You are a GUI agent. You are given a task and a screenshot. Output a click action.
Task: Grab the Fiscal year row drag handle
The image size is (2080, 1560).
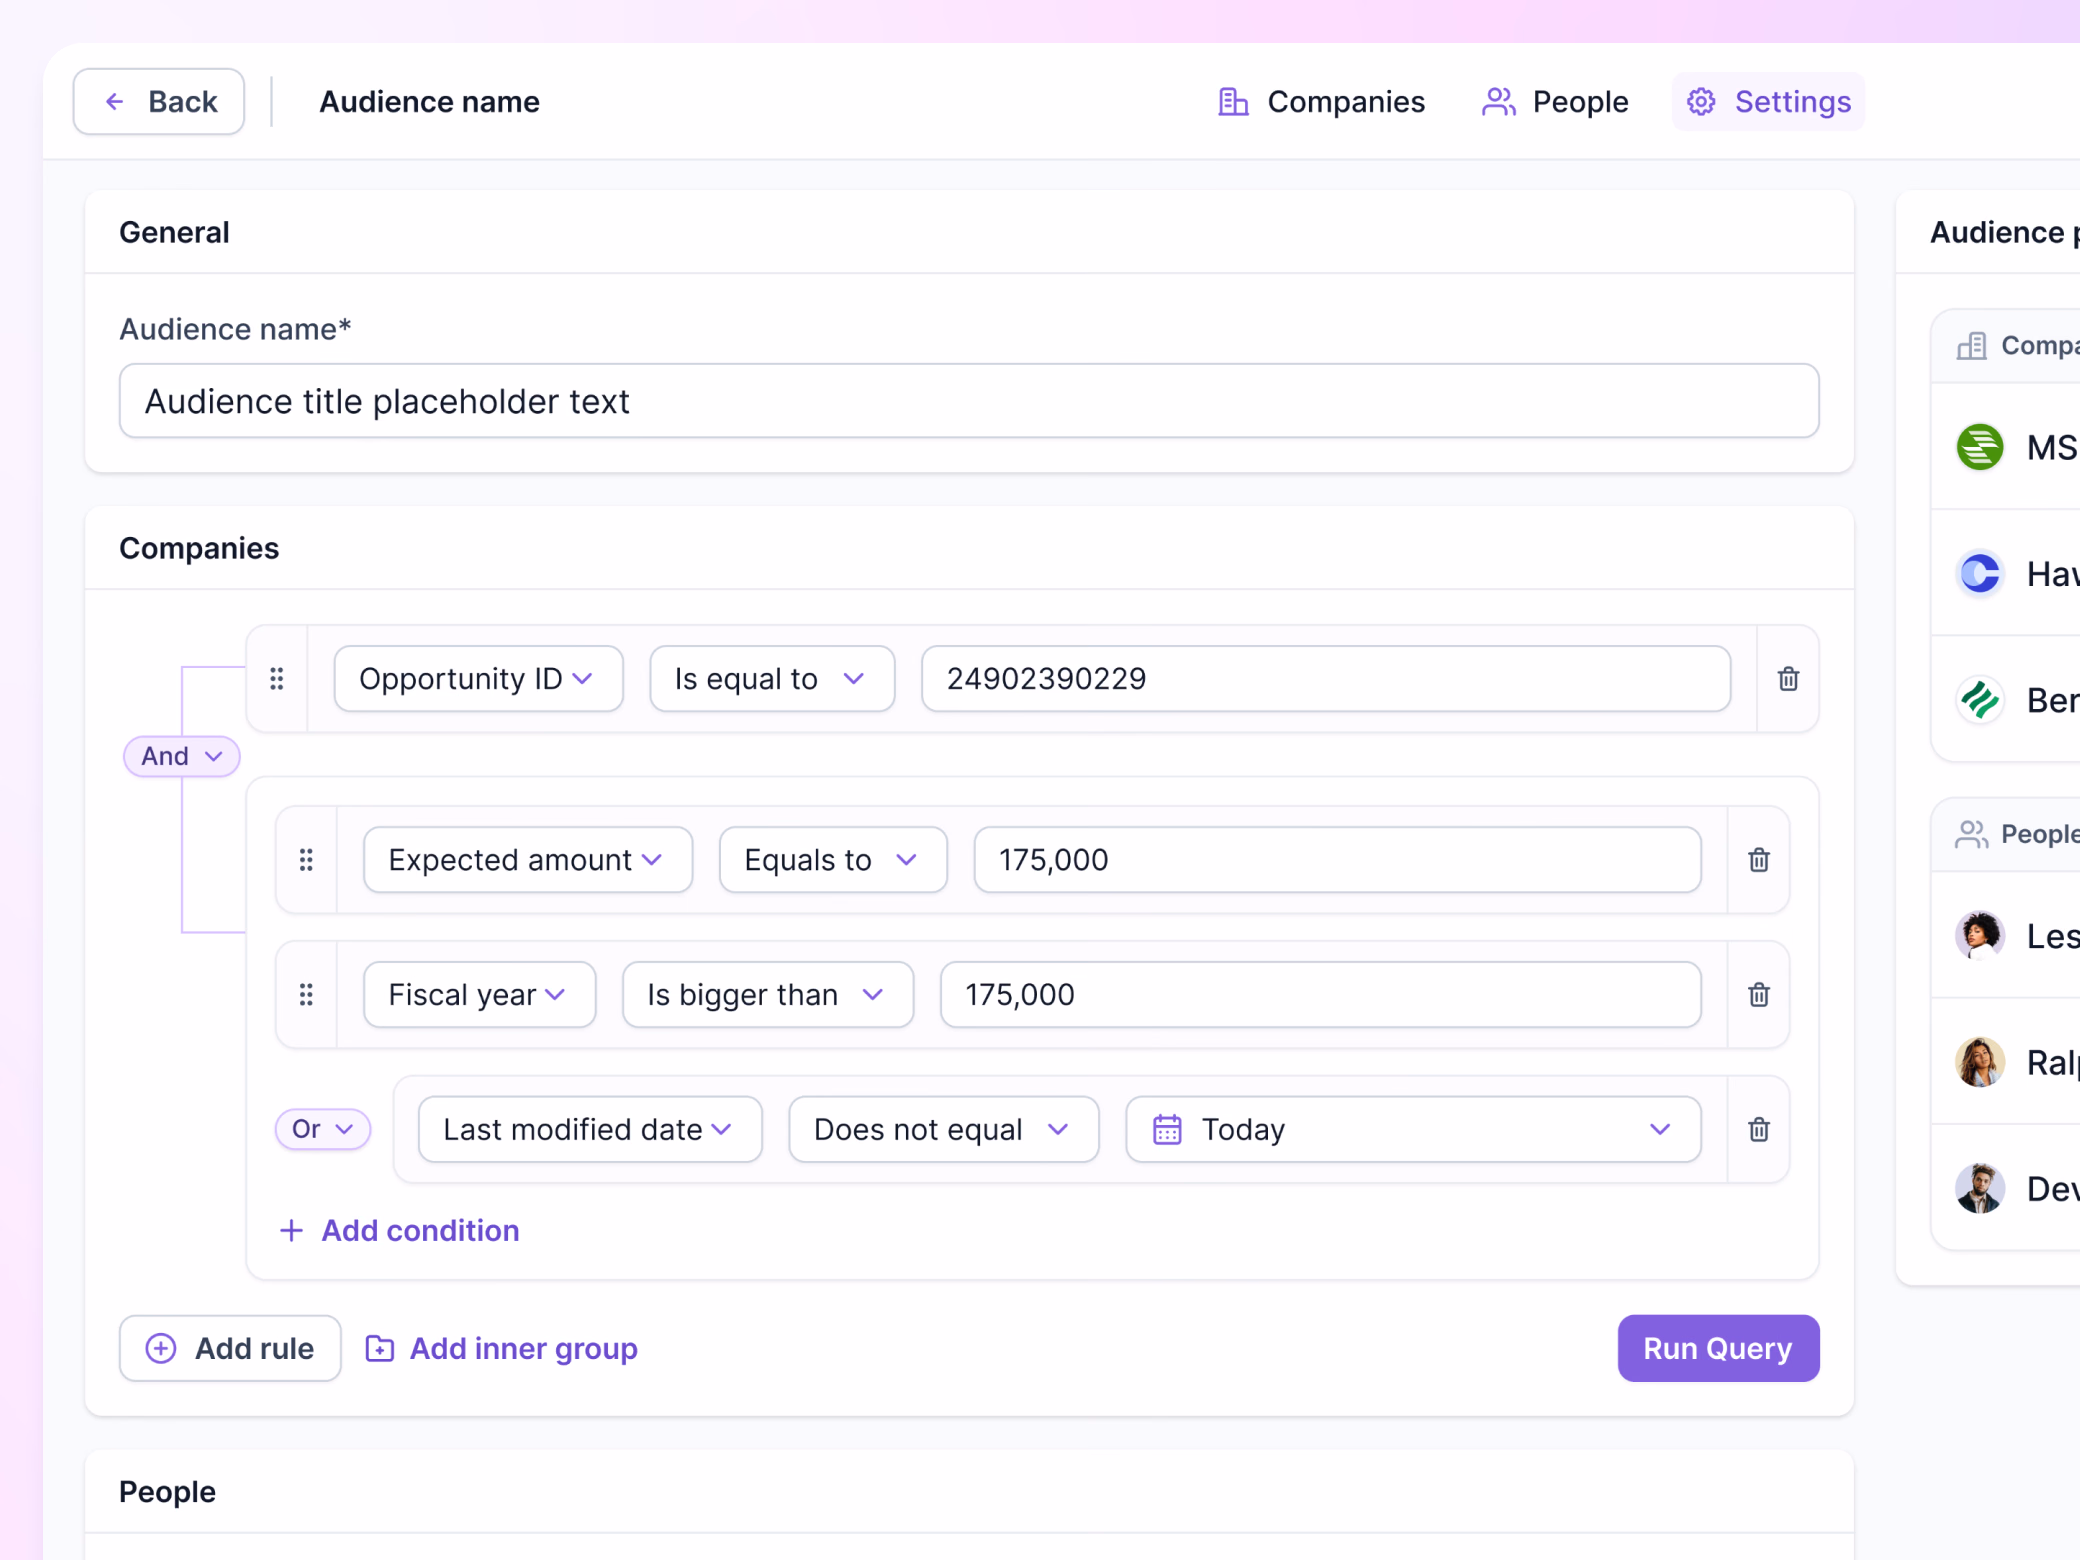pyautogui.click(x=306, y=995)
